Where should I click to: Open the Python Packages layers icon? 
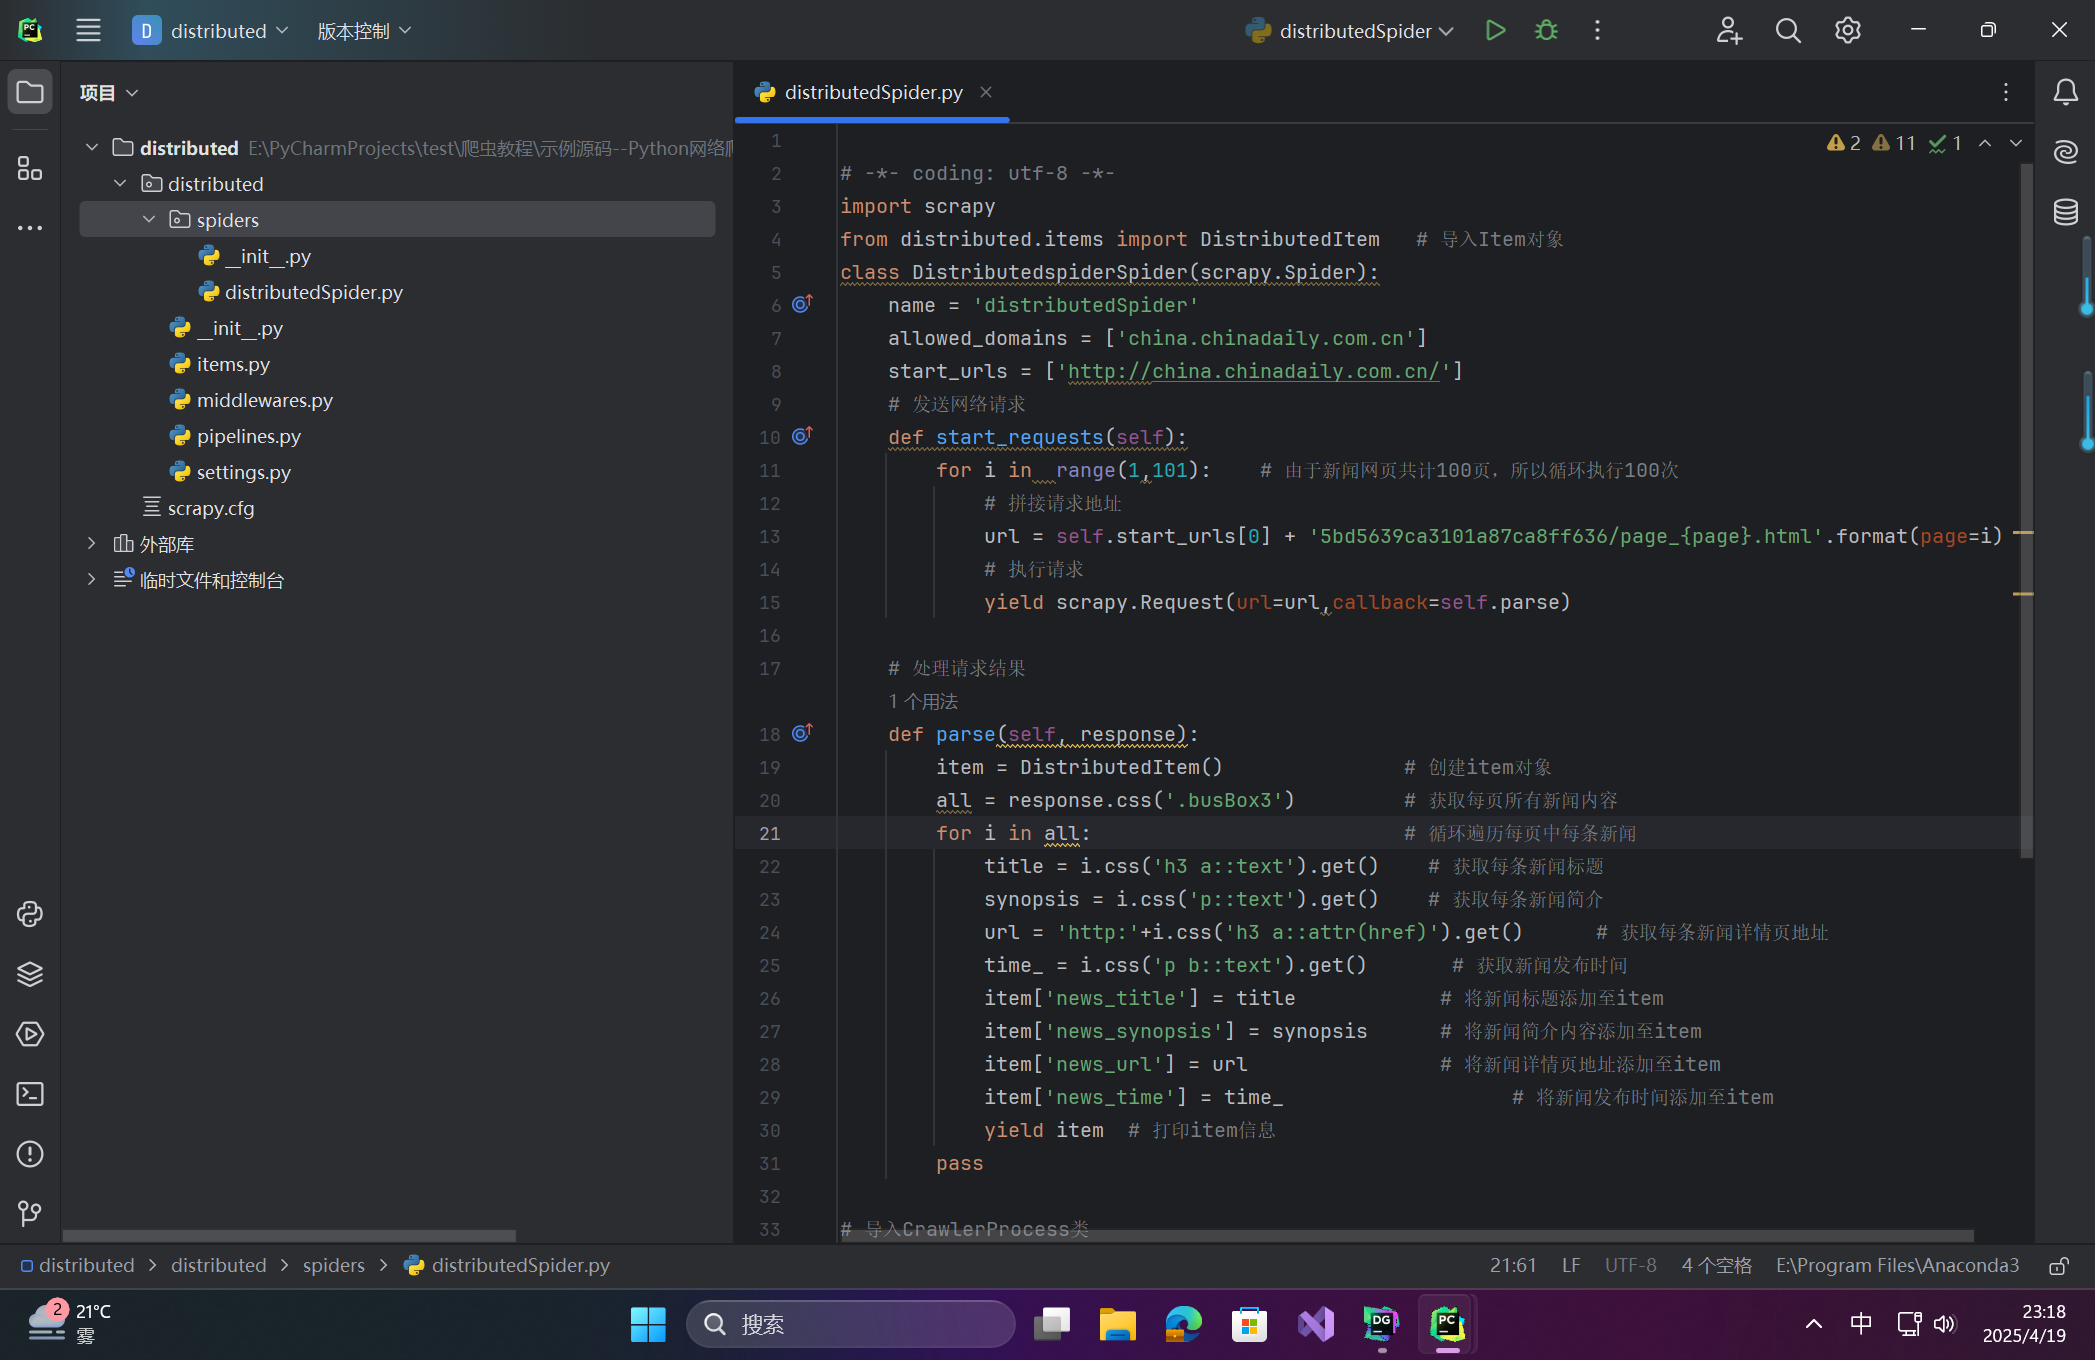tap(30, 974)
